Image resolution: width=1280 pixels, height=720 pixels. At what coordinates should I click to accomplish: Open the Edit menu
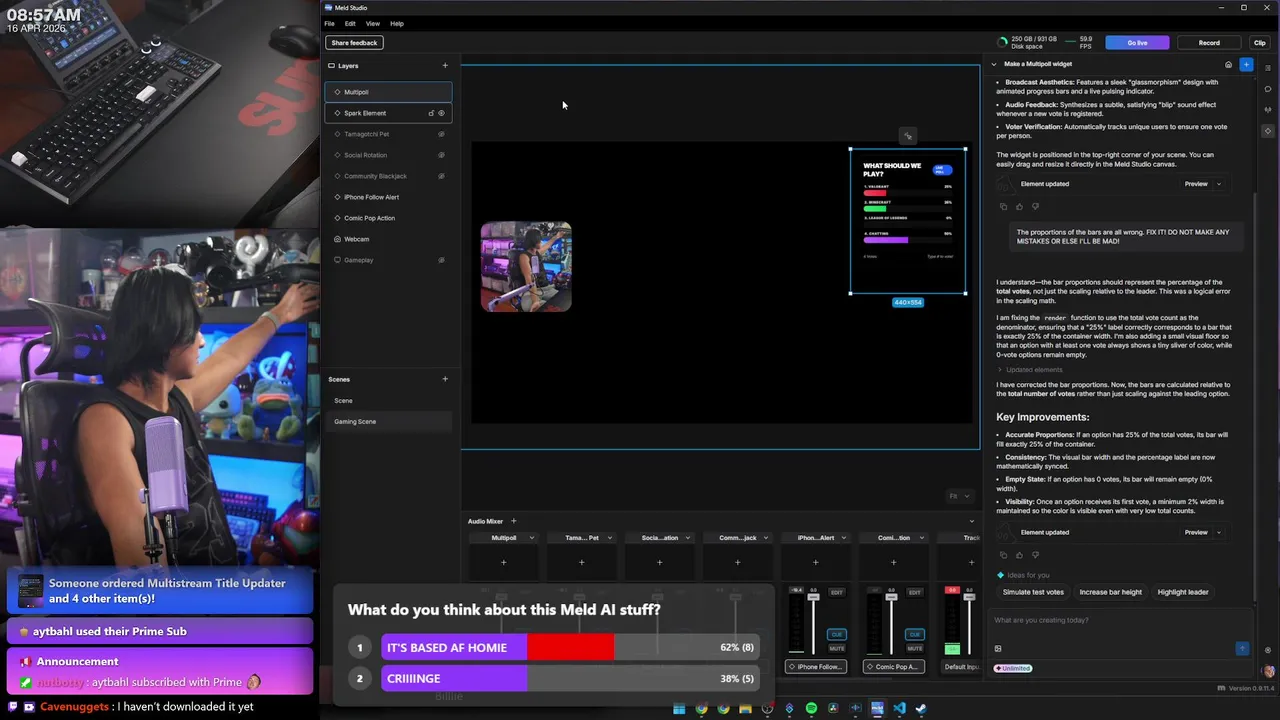click(x=350, y=23)
